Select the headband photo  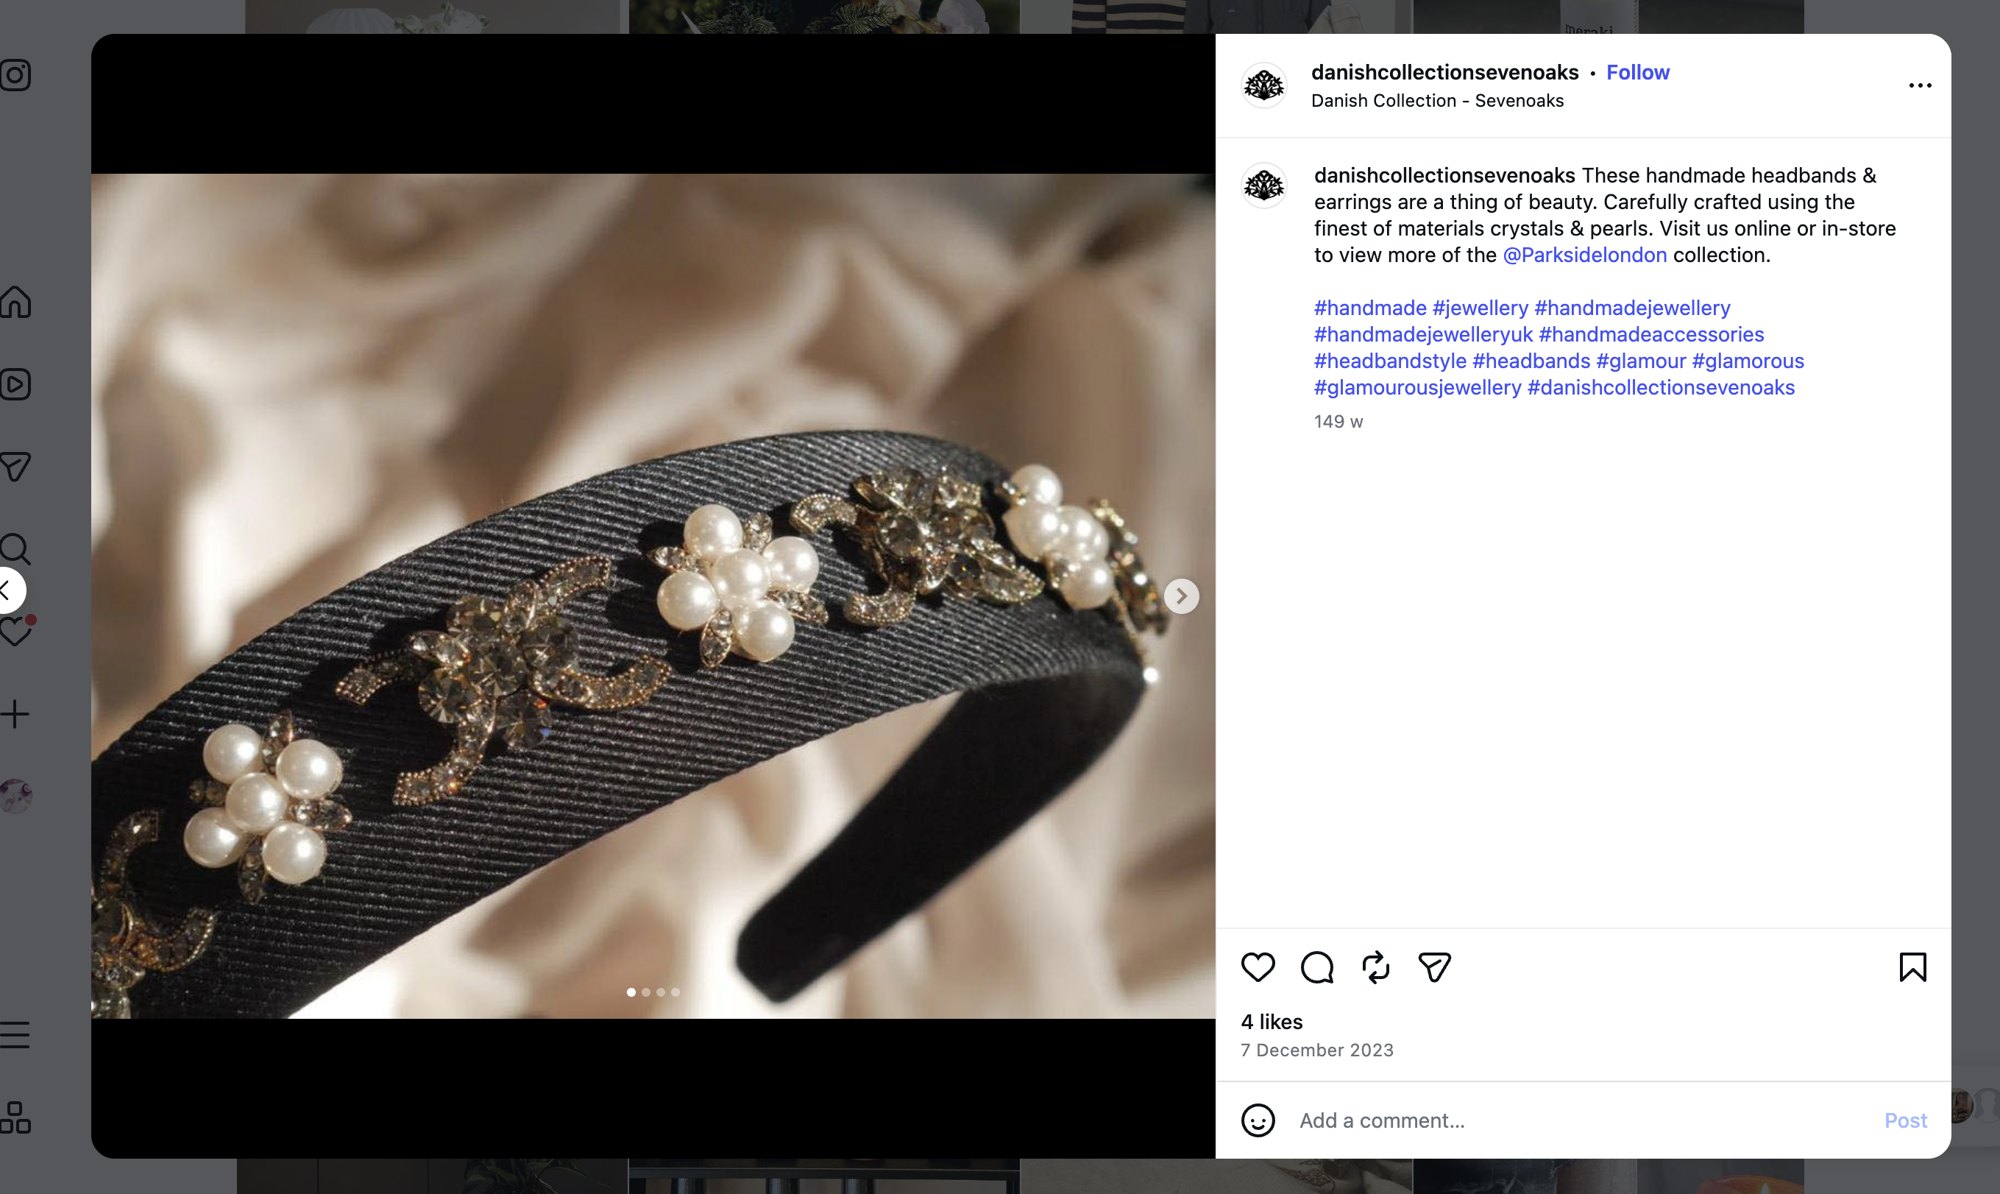tap(653, 596)
